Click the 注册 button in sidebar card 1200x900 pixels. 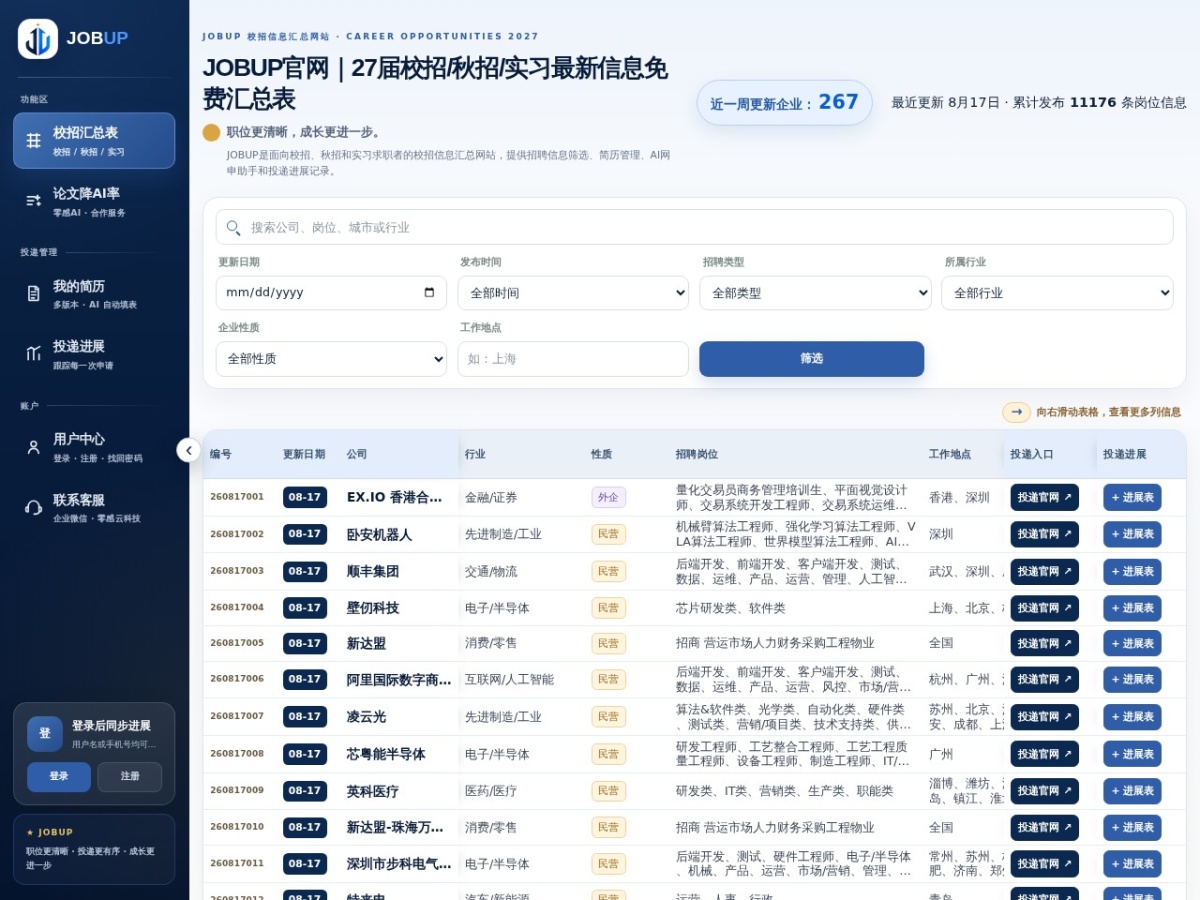[x=130, y=777]
